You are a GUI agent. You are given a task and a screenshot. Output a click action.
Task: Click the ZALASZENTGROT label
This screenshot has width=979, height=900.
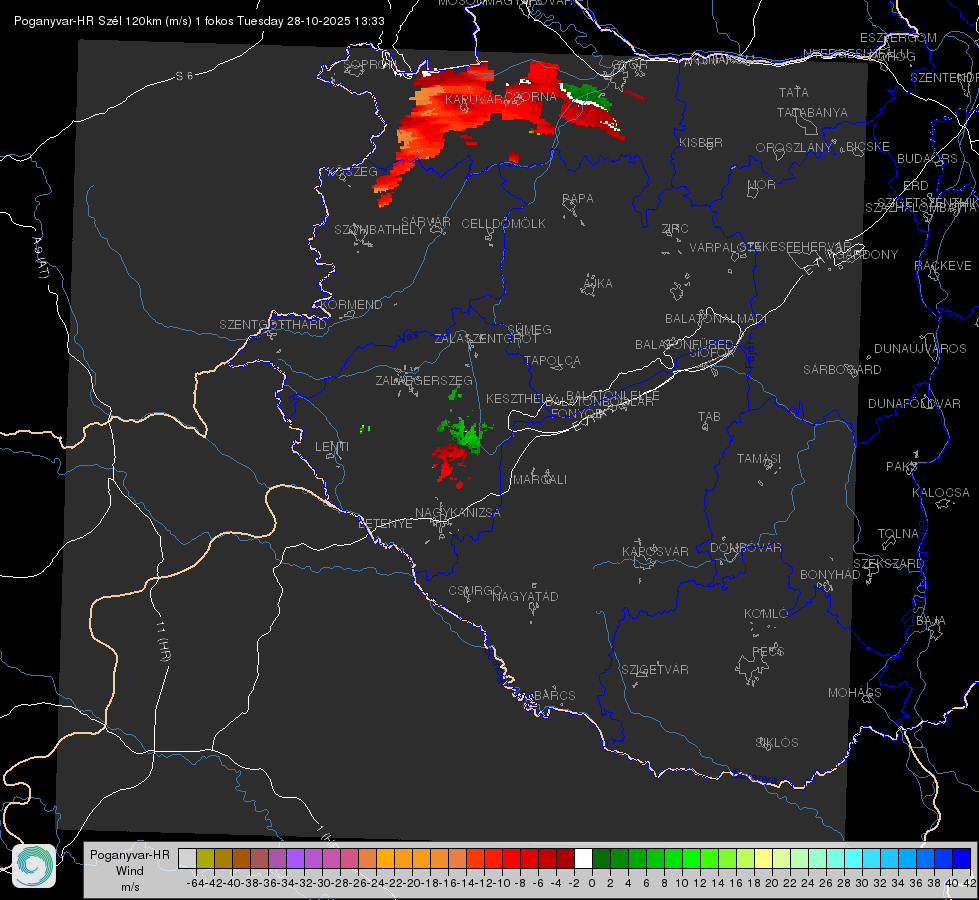click(486, 339)
